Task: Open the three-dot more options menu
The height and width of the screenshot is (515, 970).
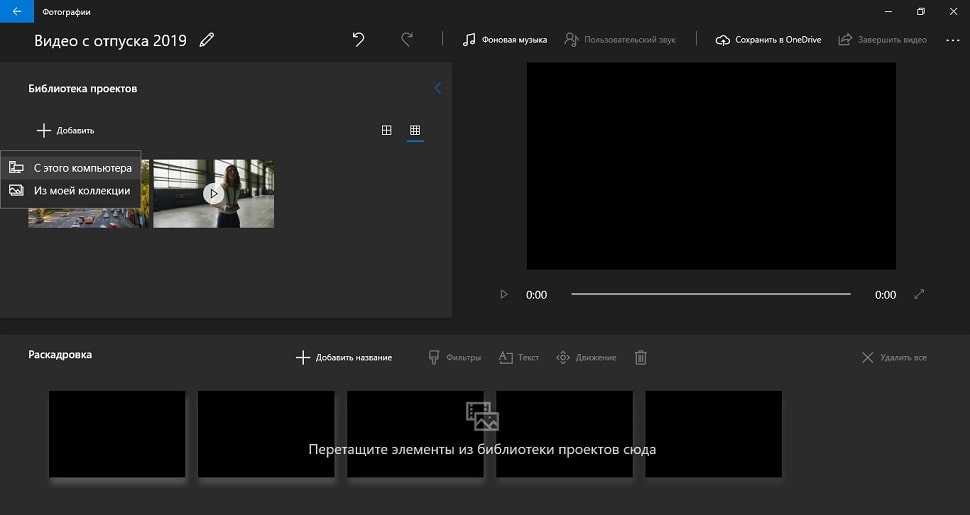Action: click(951, 40)
